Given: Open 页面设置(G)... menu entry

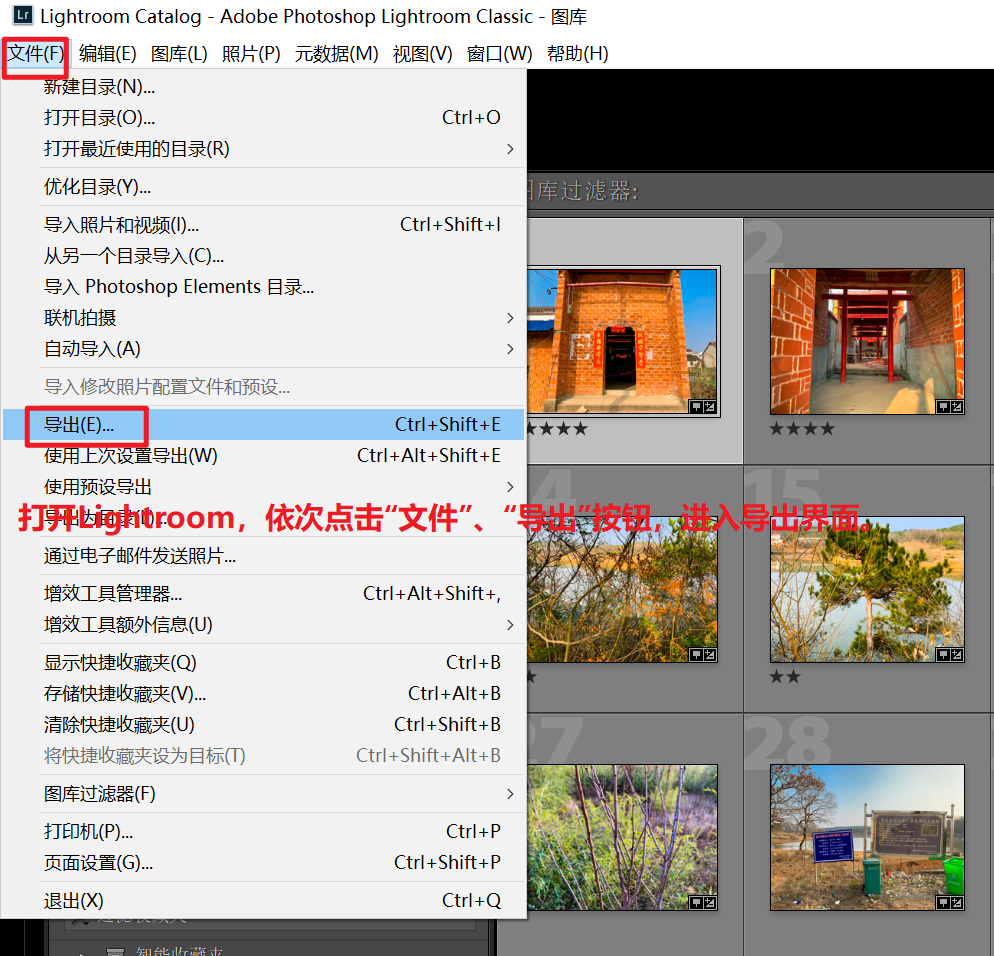Looking at the screenshot, I should click(263, 863).
